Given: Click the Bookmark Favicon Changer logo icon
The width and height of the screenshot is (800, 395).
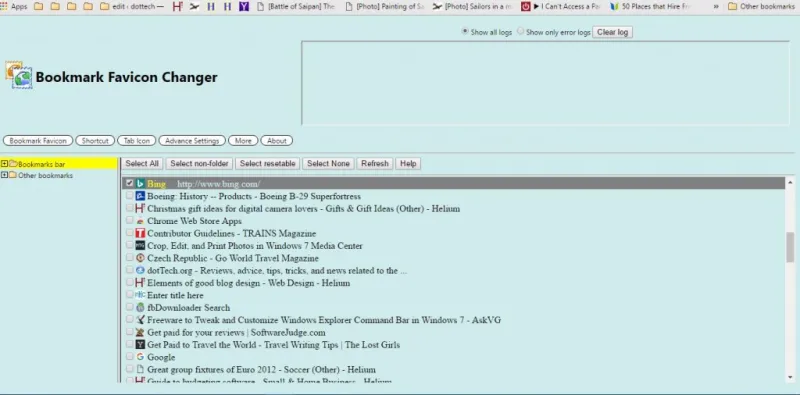Looking at the screenshot, I should point(19,75).
